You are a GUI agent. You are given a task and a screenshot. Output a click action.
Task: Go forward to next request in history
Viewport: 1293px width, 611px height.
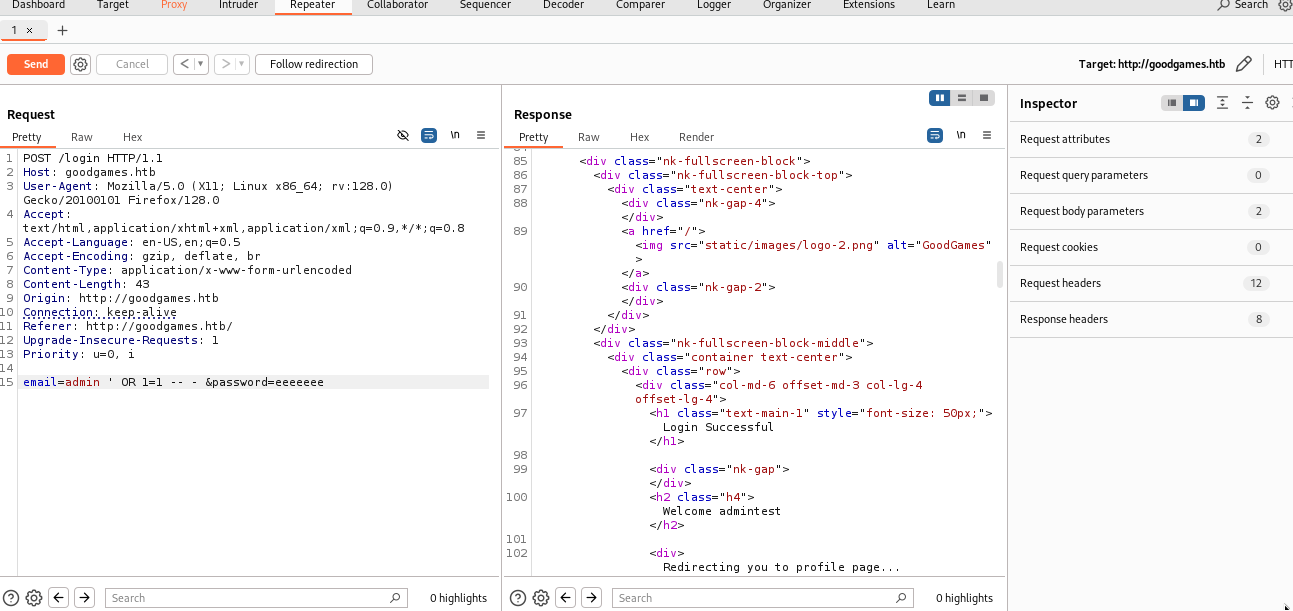[x=227, y=64]
